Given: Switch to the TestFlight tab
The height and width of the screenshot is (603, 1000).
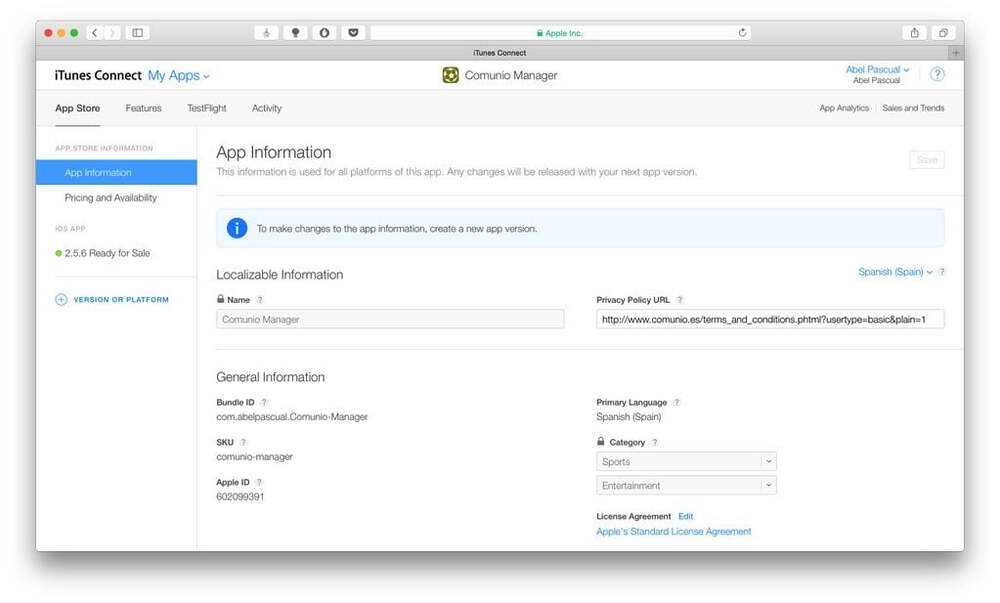Looking at the screenshot, I should 207,108.
